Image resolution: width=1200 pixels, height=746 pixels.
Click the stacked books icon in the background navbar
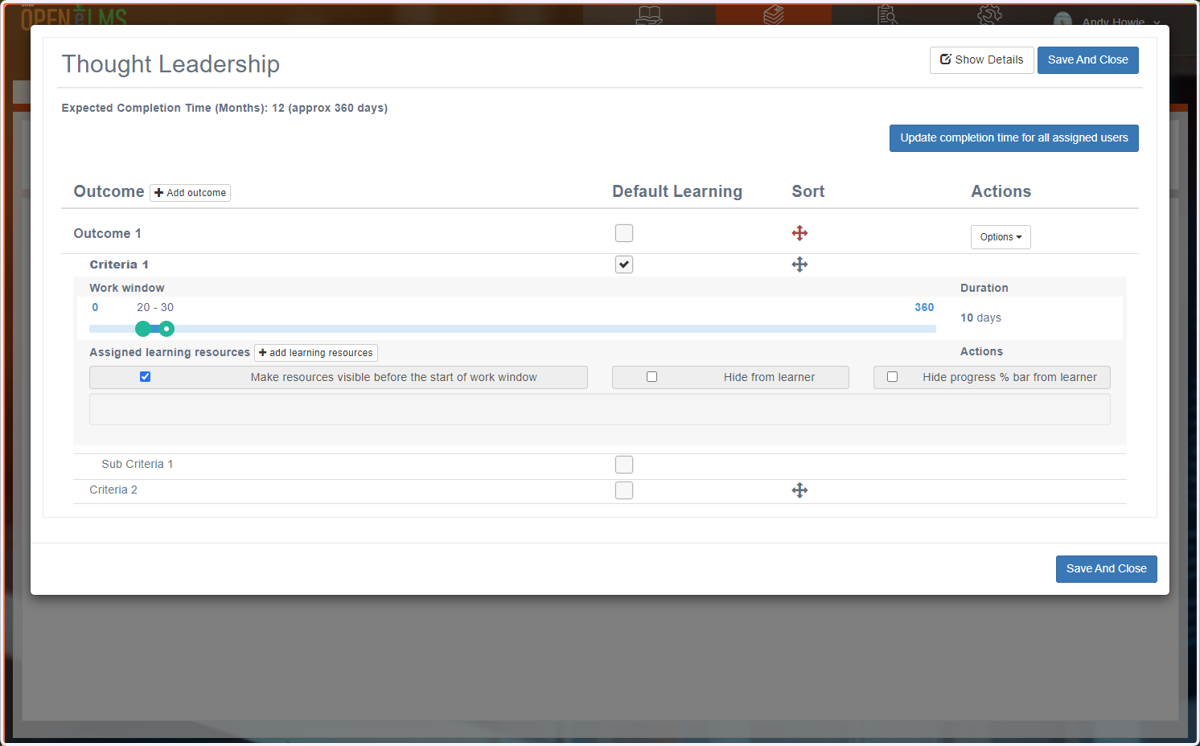[x=773, y=17]
